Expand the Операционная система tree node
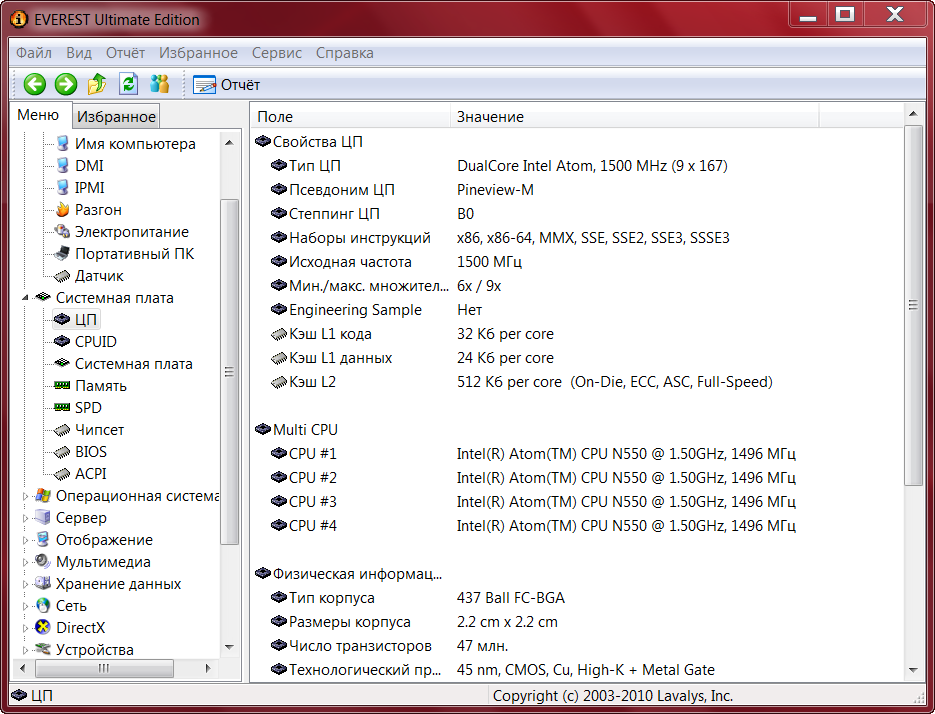 click(x=26, y=496)
